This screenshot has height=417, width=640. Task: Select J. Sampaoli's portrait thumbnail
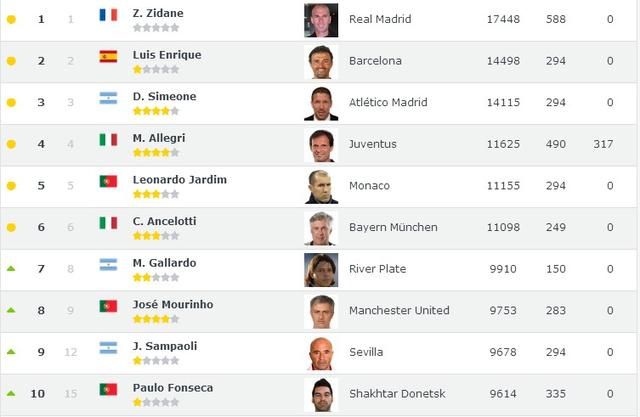click(321, 353)
